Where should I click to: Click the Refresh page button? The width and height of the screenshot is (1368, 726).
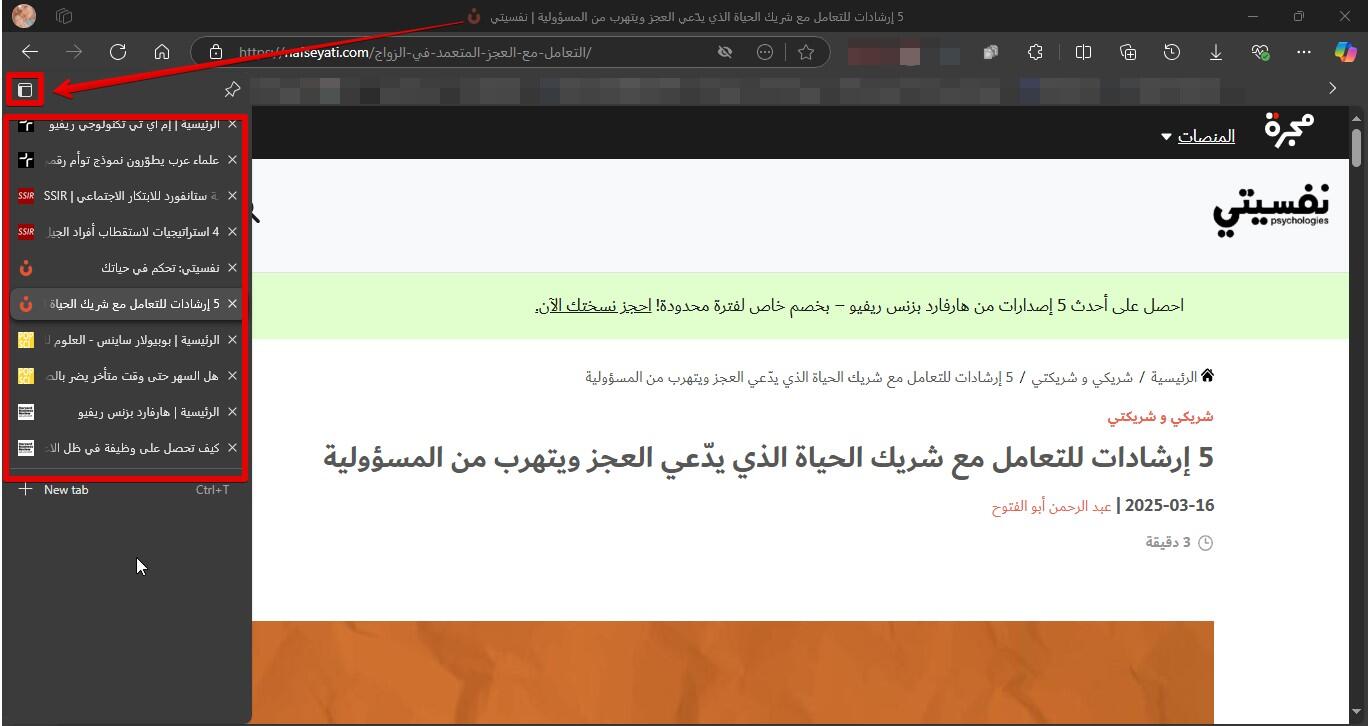(118, 52)
